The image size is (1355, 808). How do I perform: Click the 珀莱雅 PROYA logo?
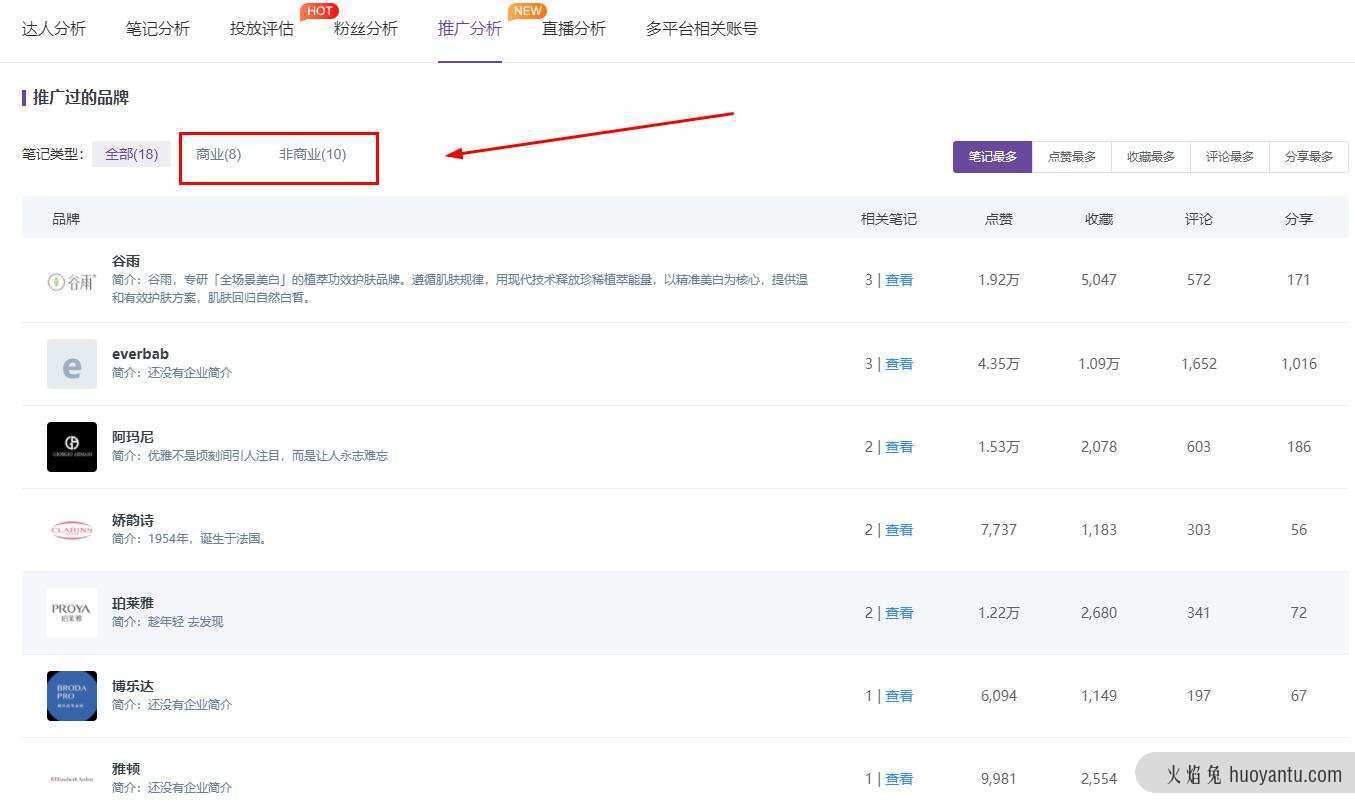(72, 613)
